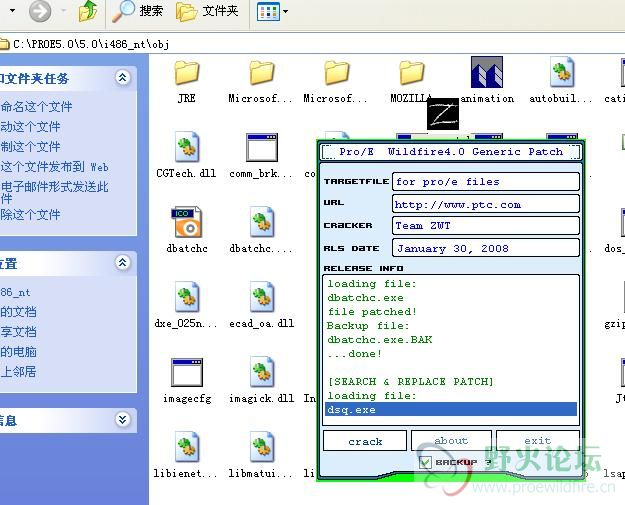The height and width of the screenshot is (505, 625).
Task: Click the '...done!' log line
Action: click(x=355, y=354)
